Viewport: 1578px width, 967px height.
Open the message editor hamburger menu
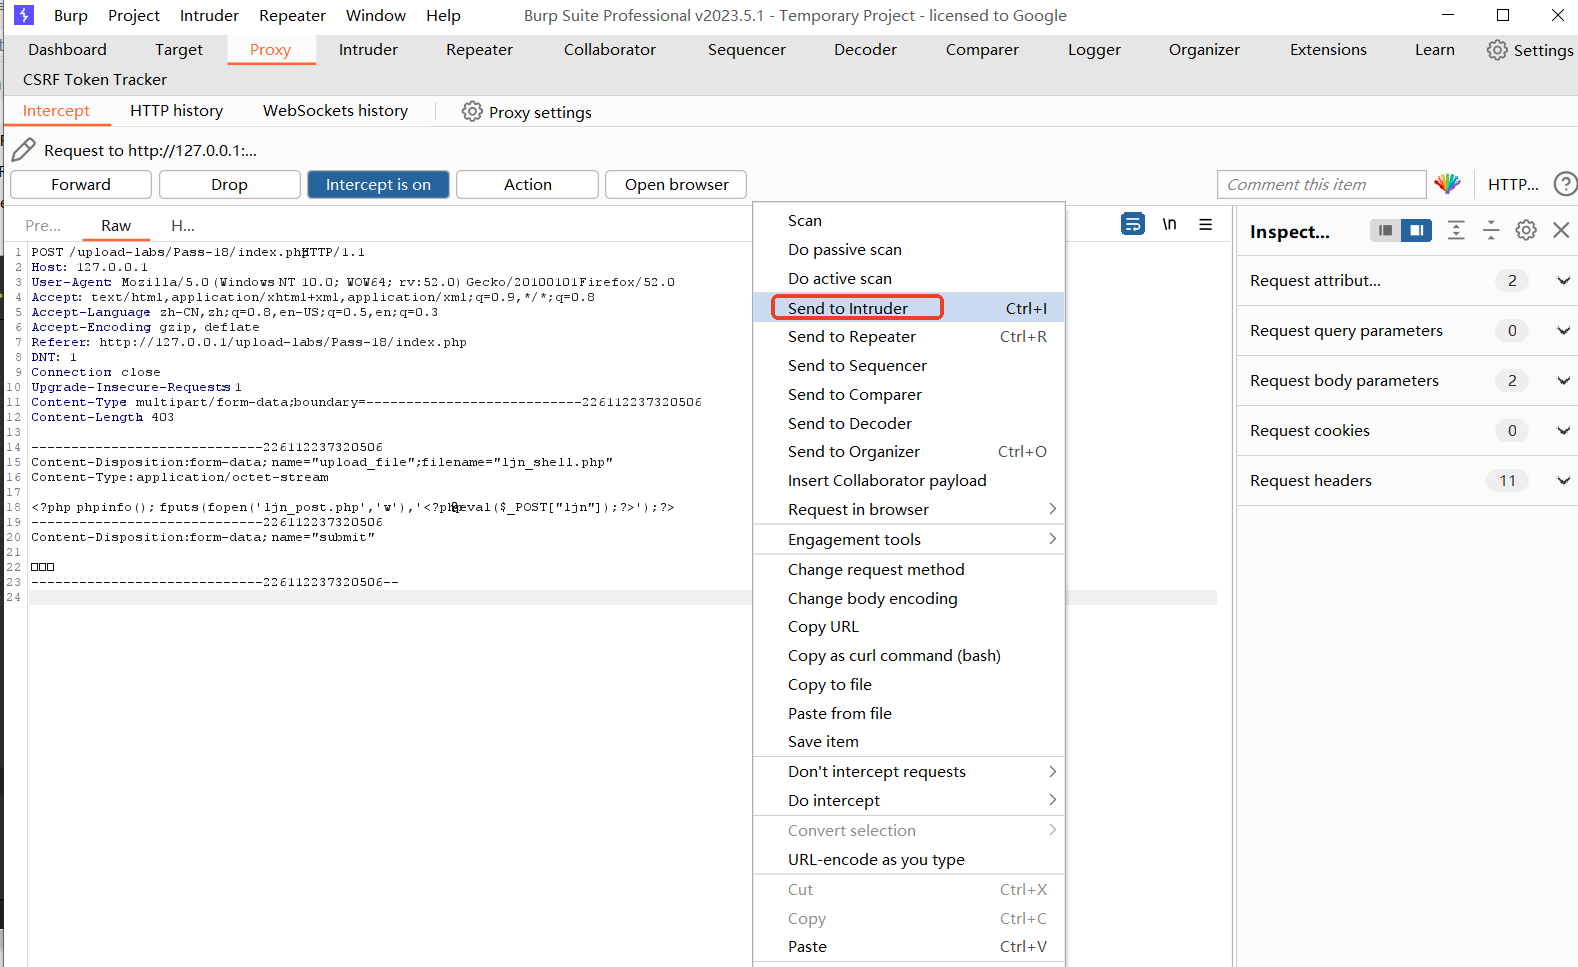pos(1206,224)
